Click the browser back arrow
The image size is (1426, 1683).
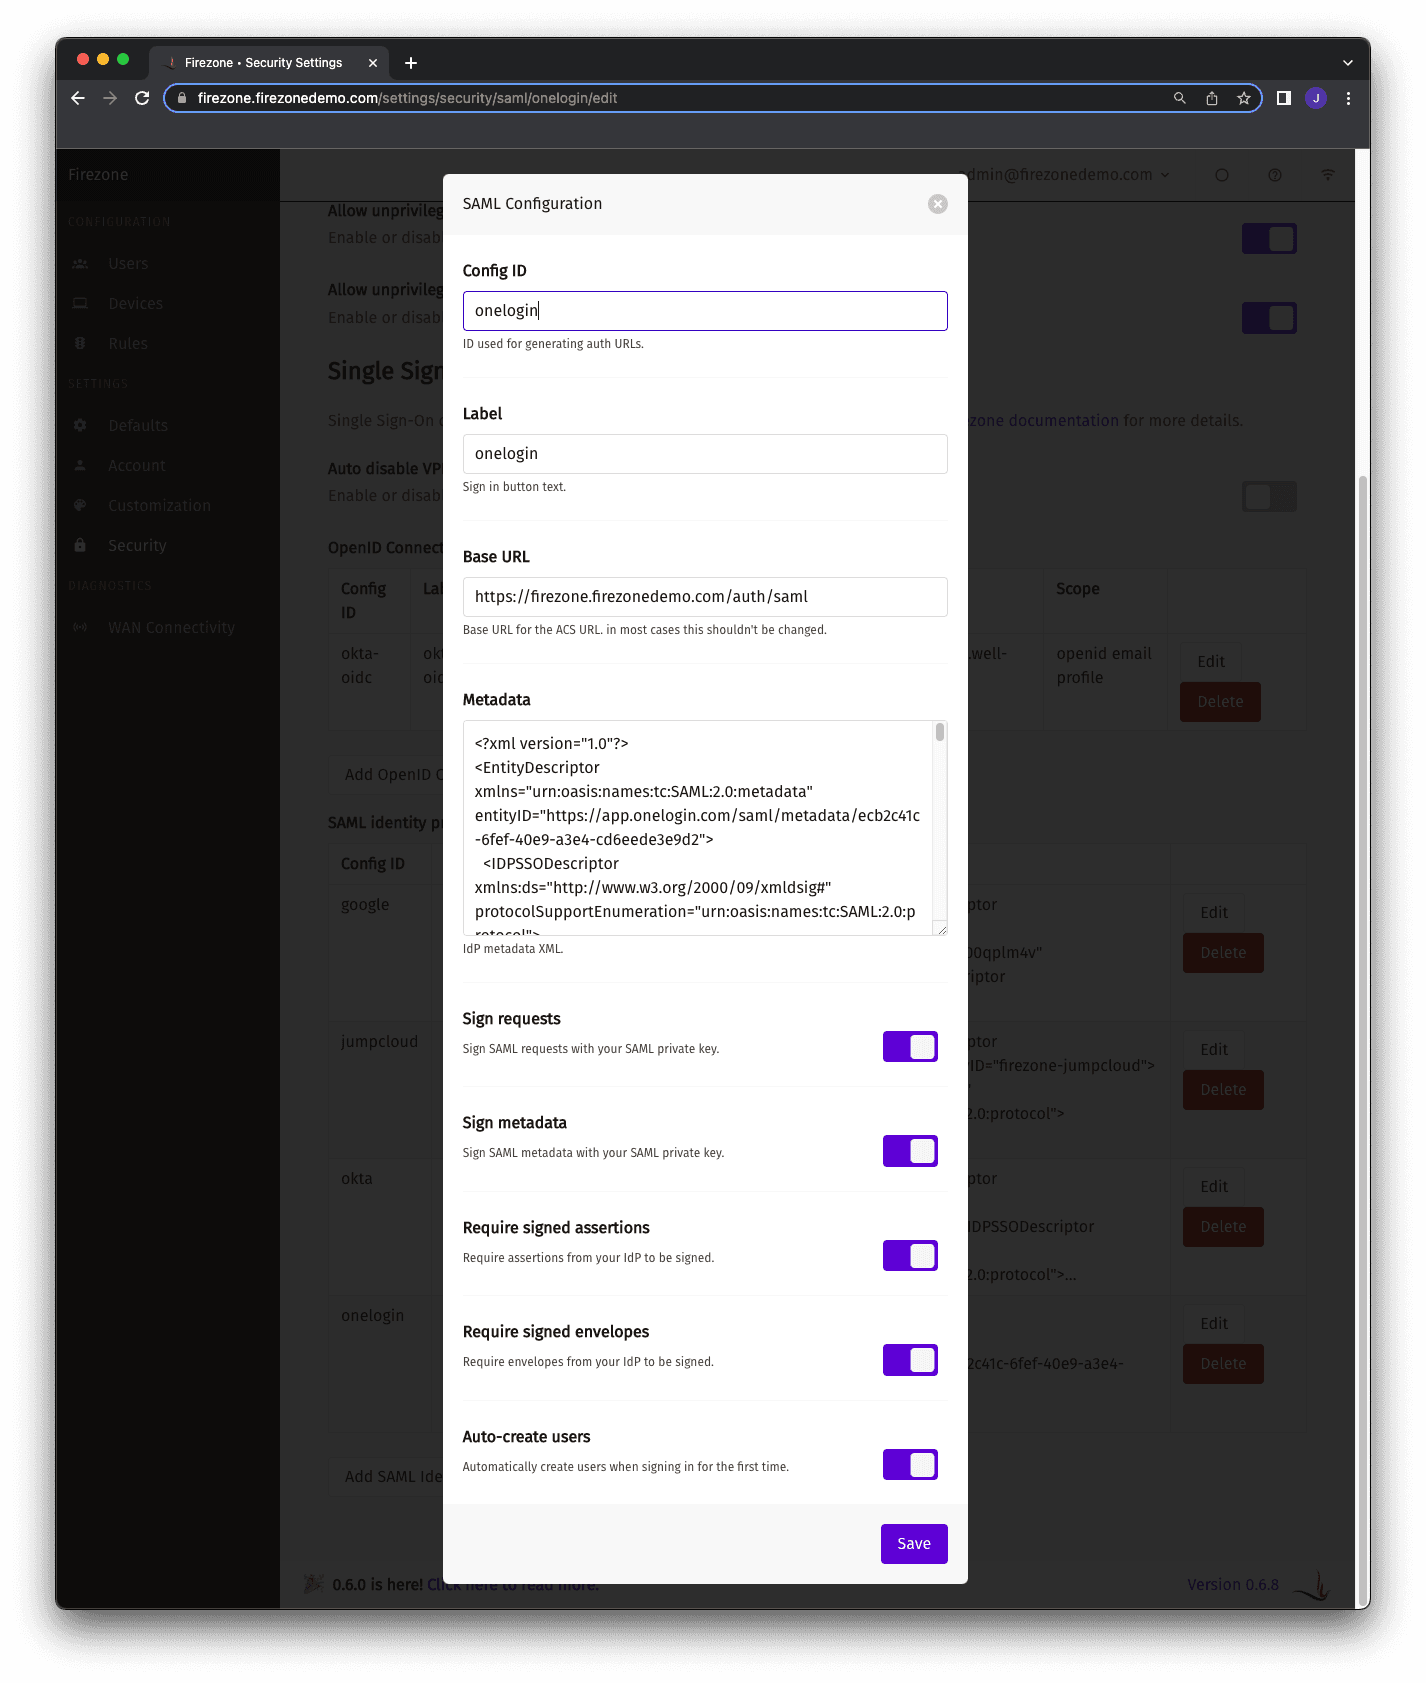(x=78, y=98)
